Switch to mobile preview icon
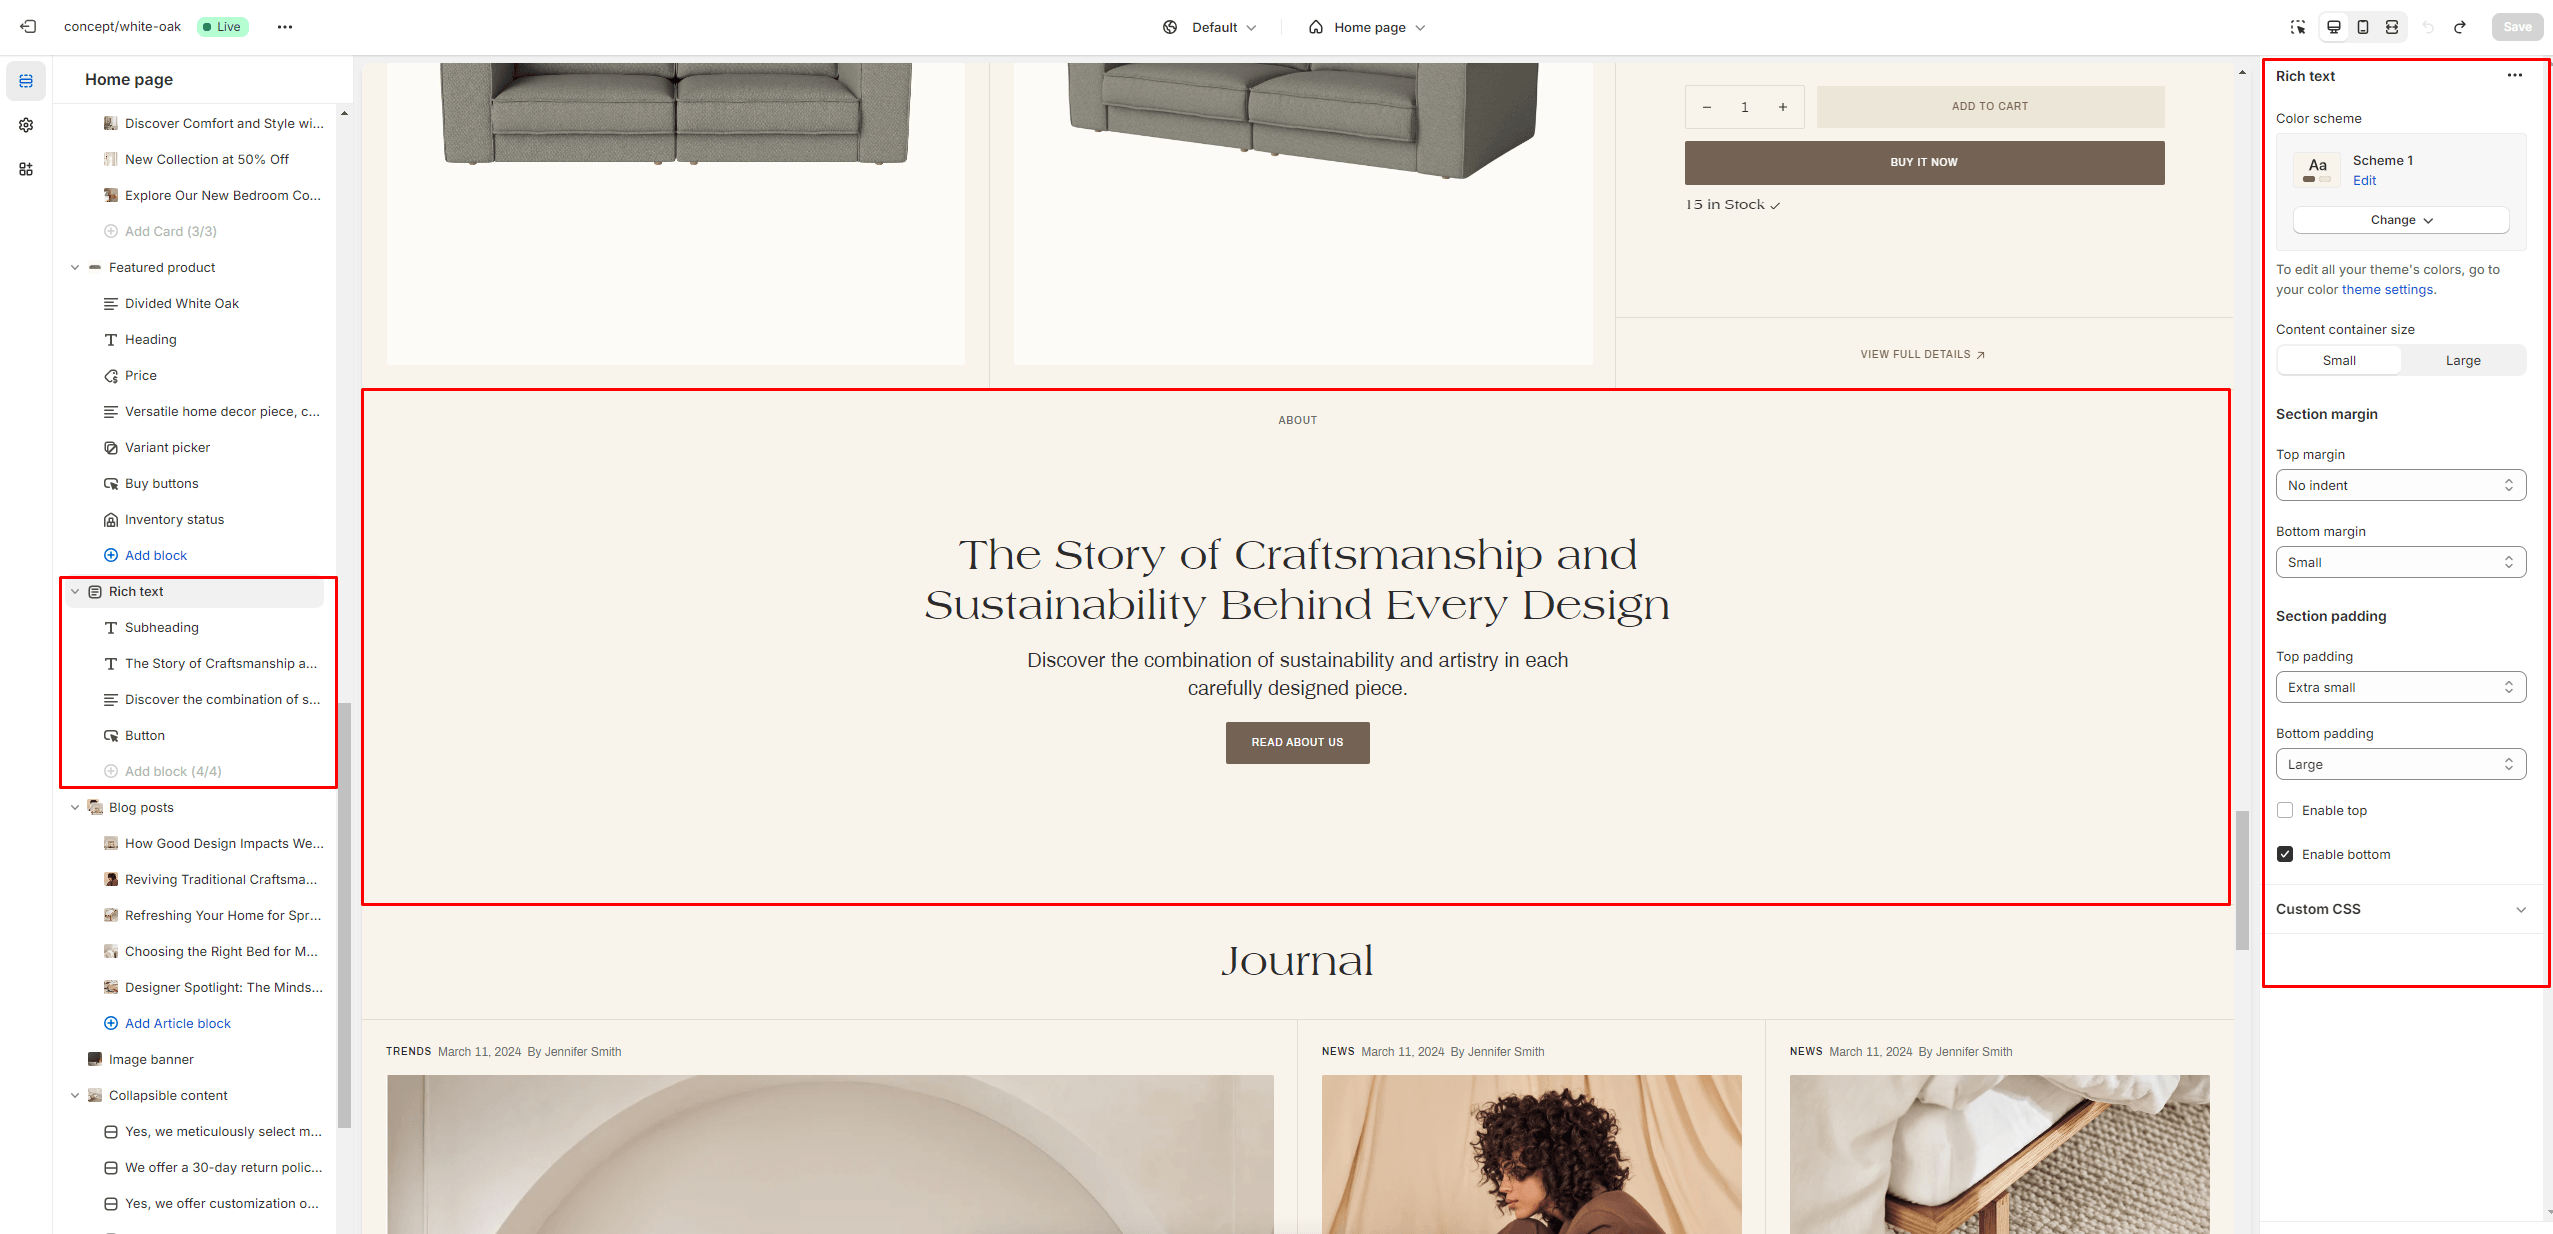 pyautogui.click(x=2362, y=27)
